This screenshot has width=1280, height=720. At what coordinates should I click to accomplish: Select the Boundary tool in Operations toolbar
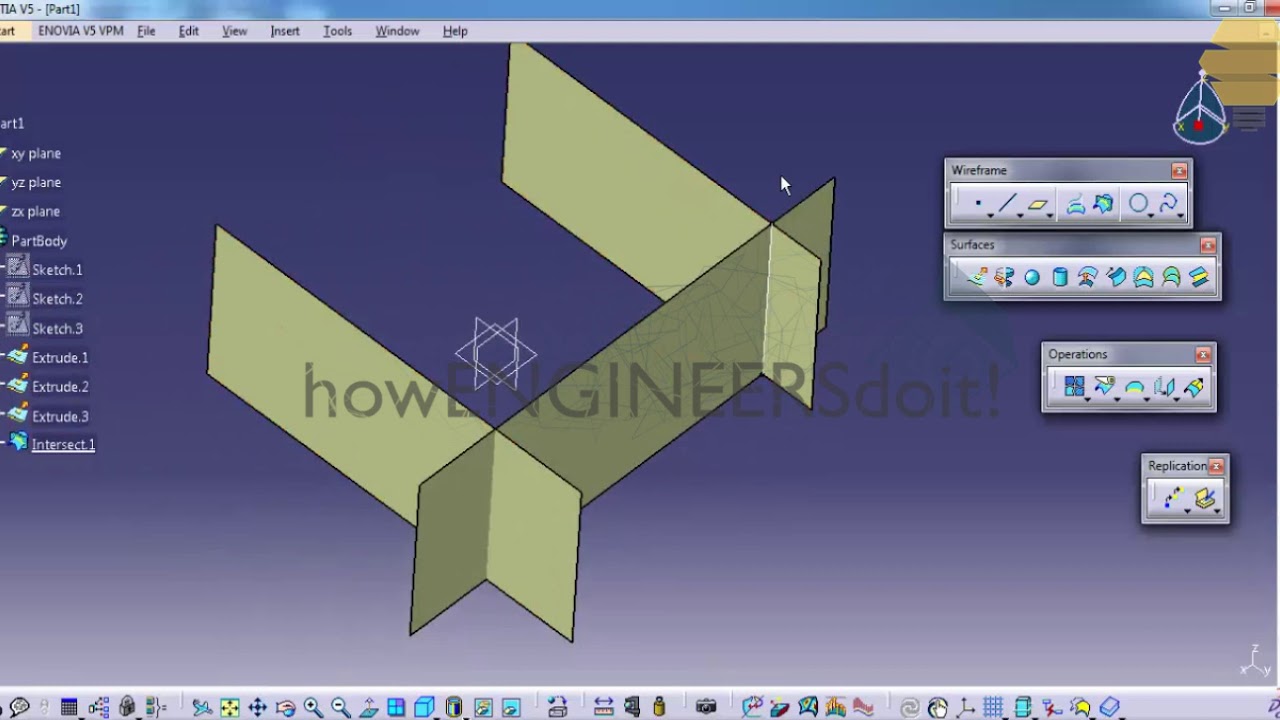click(1134, 387)
